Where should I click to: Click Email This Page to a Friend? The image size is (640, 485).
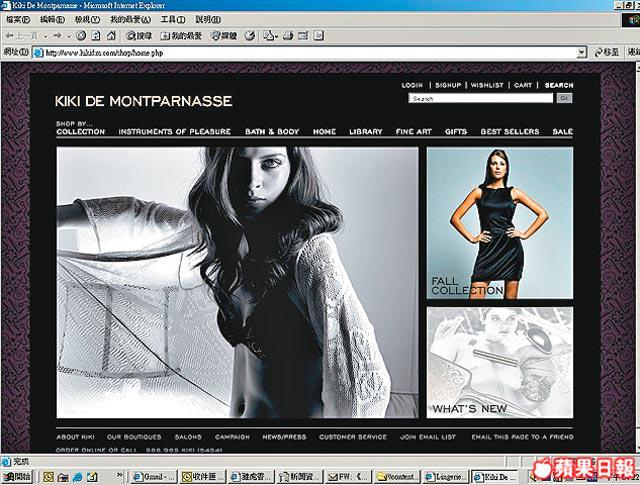coord(522,437)
